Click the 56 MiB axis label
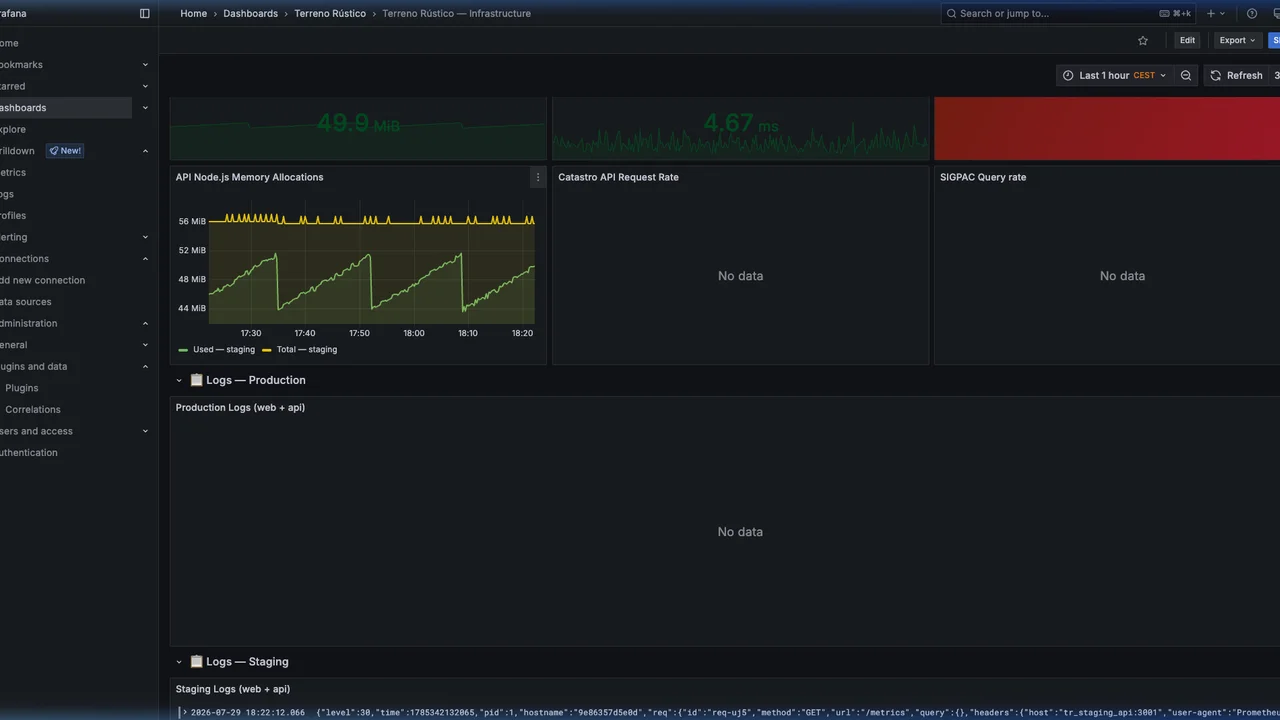 (192, 221)
